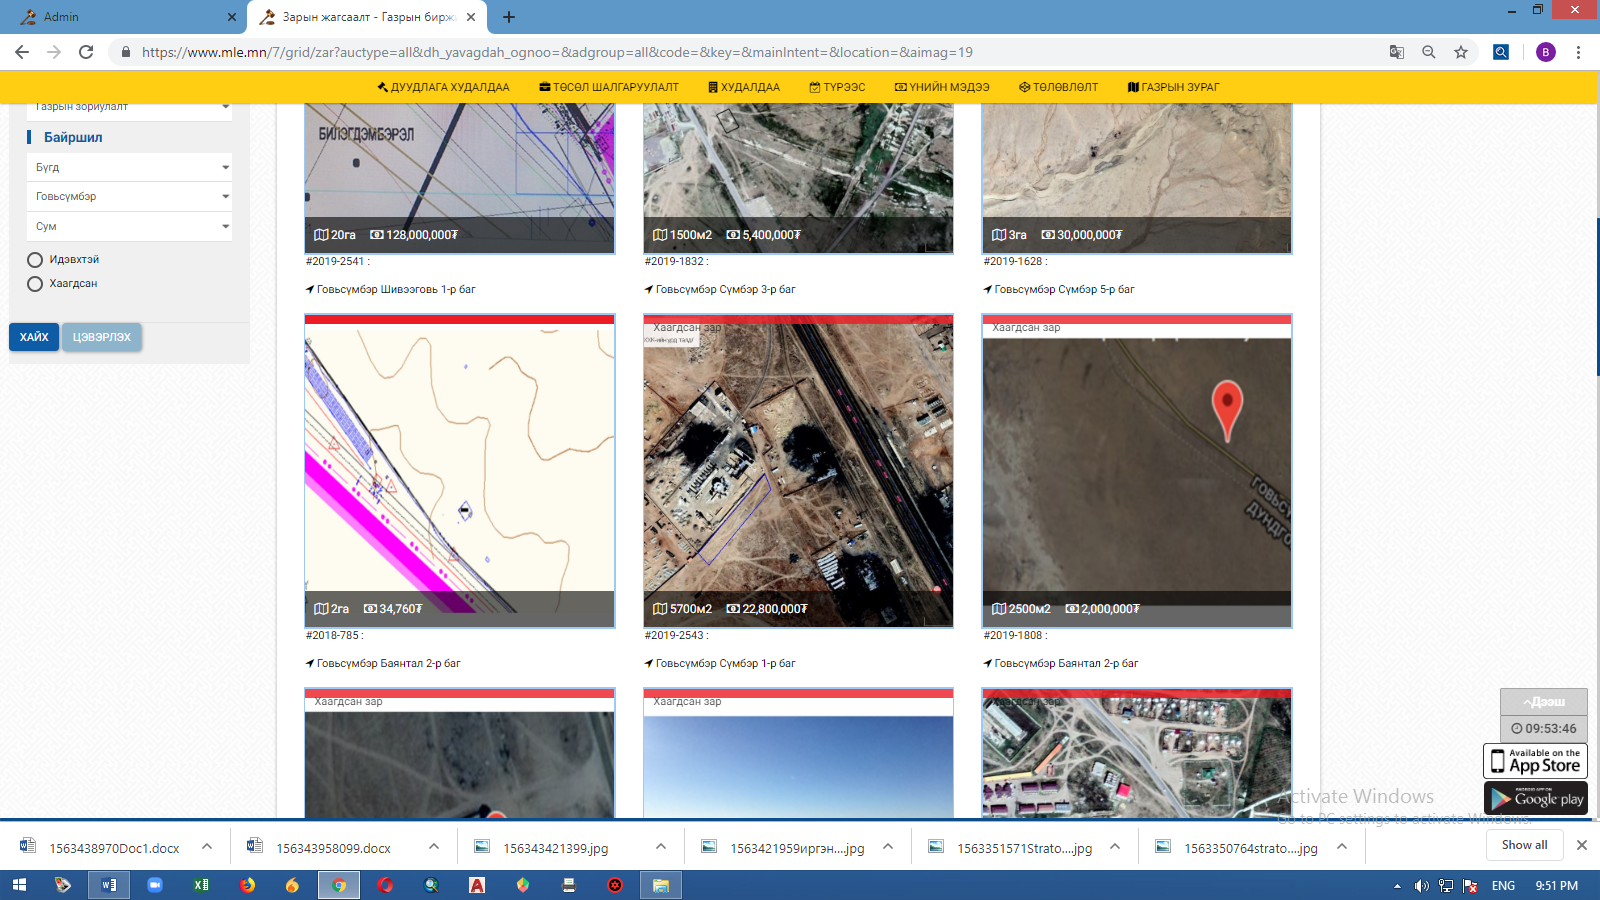
Task: Open listing thumbnail 2500м2 2,000,000₮
Action: 1137,471
